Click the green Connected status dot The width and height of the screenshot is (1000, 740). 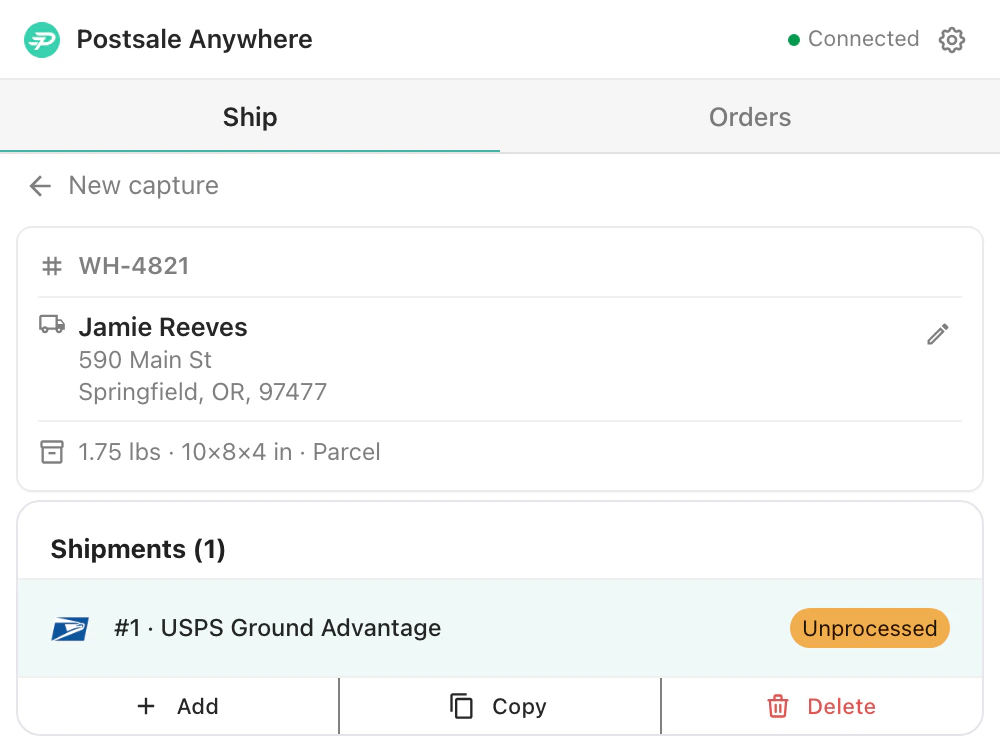tap(794, 40)
